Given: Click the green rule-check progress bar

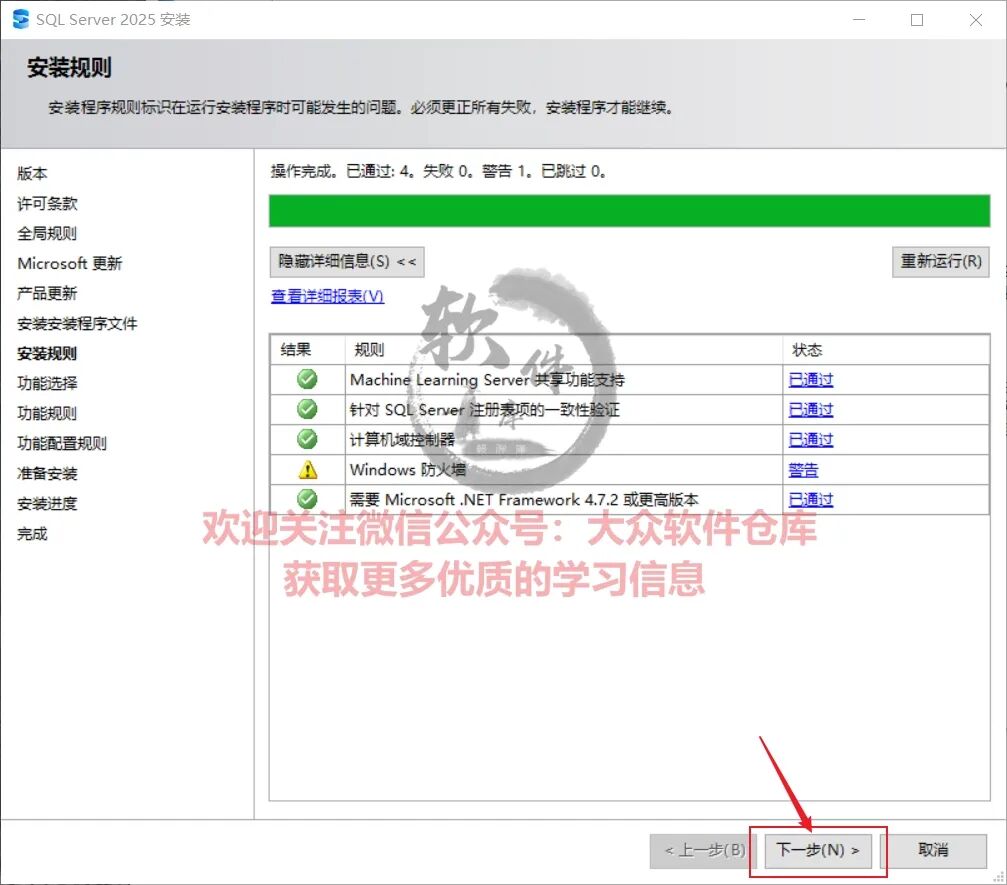Looking at the screenshot, I should 629,211.
